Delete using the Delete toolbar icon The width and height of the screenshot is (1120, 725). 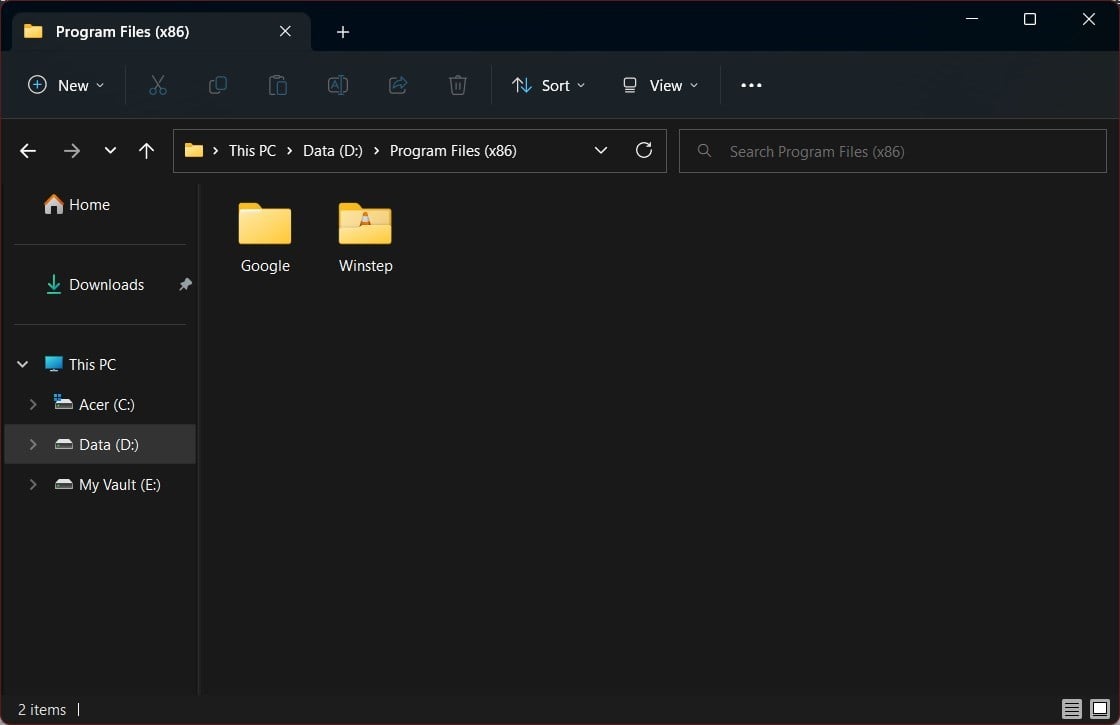tap(458, 85)
